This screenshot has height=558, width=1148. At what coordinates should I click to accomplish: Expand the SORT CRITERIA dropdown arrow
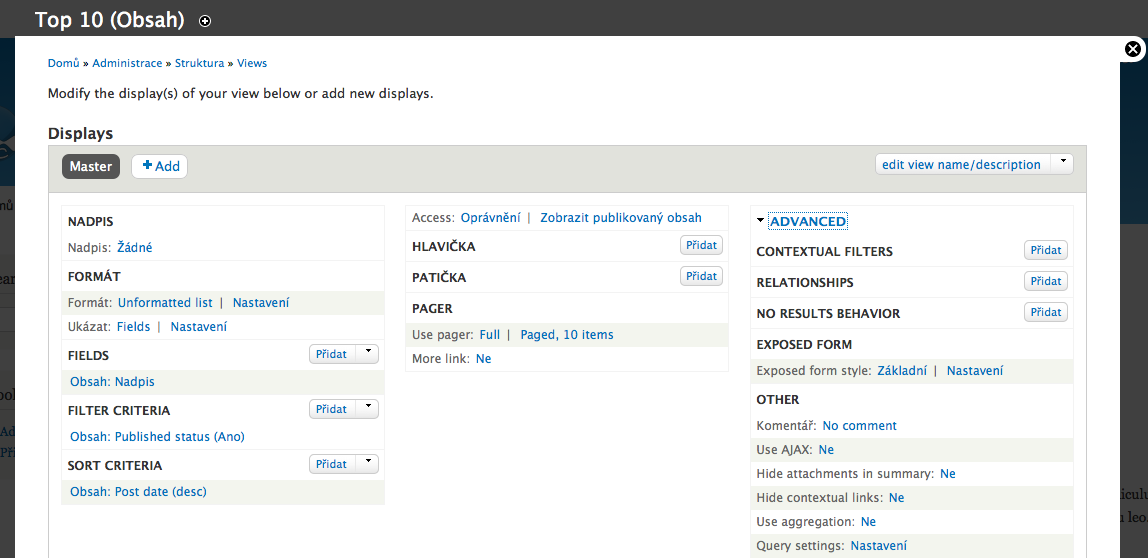coord(368,464)
